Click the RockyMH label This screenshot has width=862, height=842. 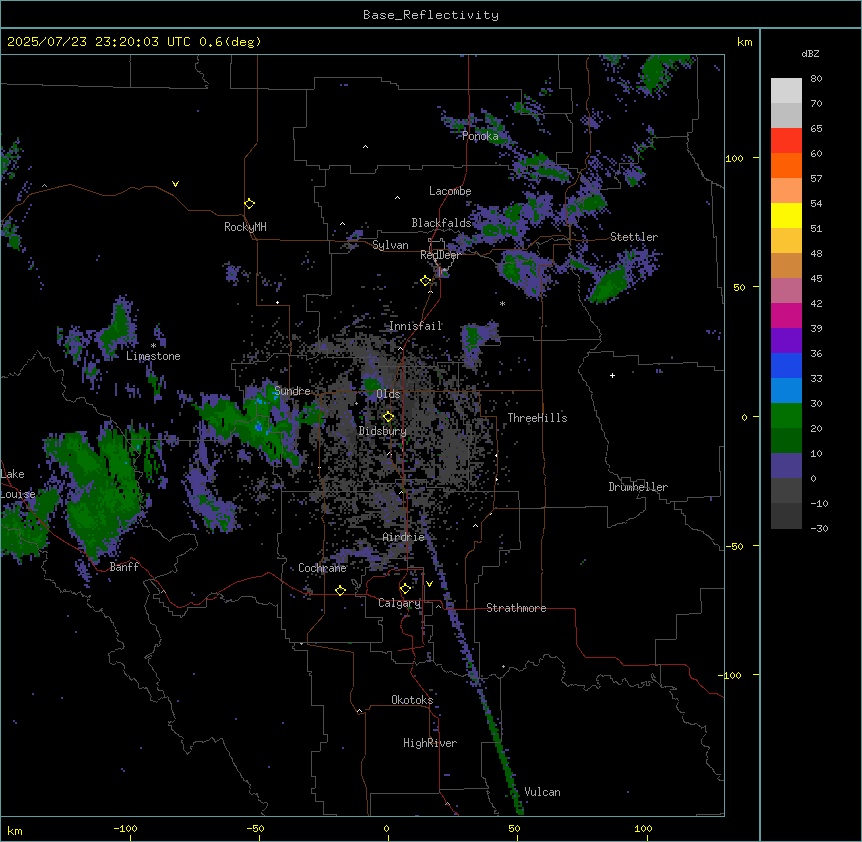click(245, 227)
